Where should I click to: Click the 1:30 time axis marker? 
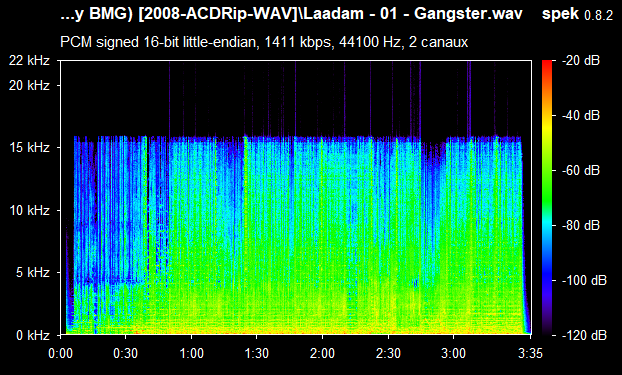click(x=257, y=353)
